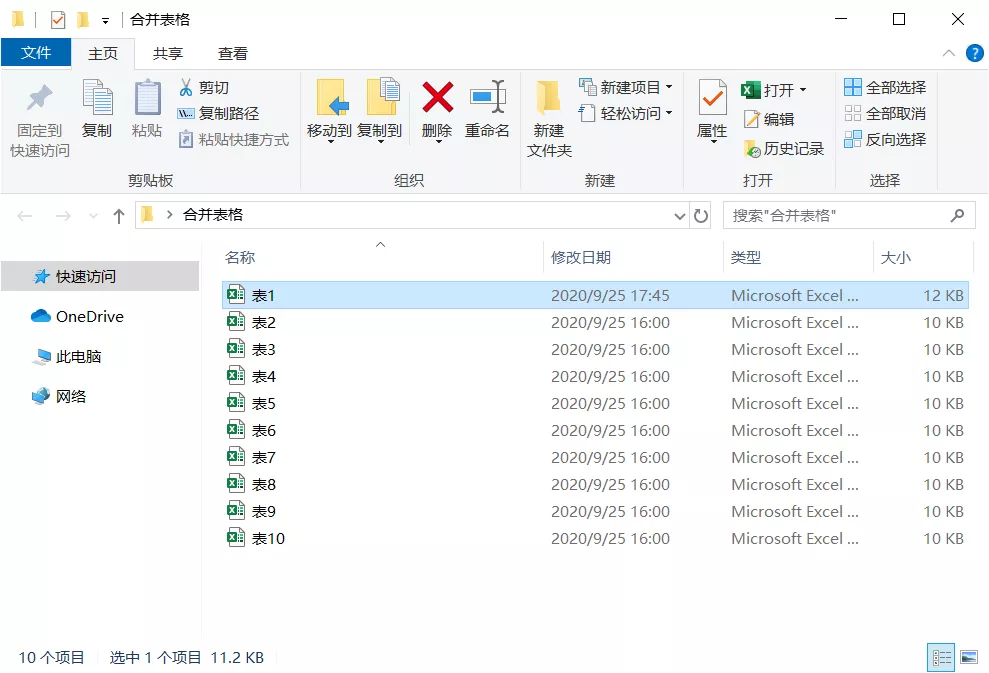Click the Copy to (复制到) icon
Screen dimensions: 989x673
[382, 97]
